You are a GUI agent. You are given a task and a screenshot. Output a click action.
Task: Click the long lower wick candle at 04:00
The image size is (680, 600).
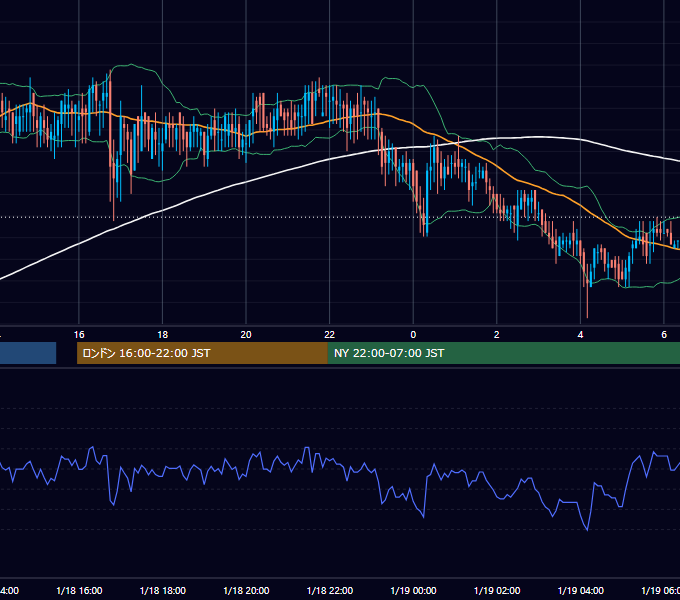point(587,290)
